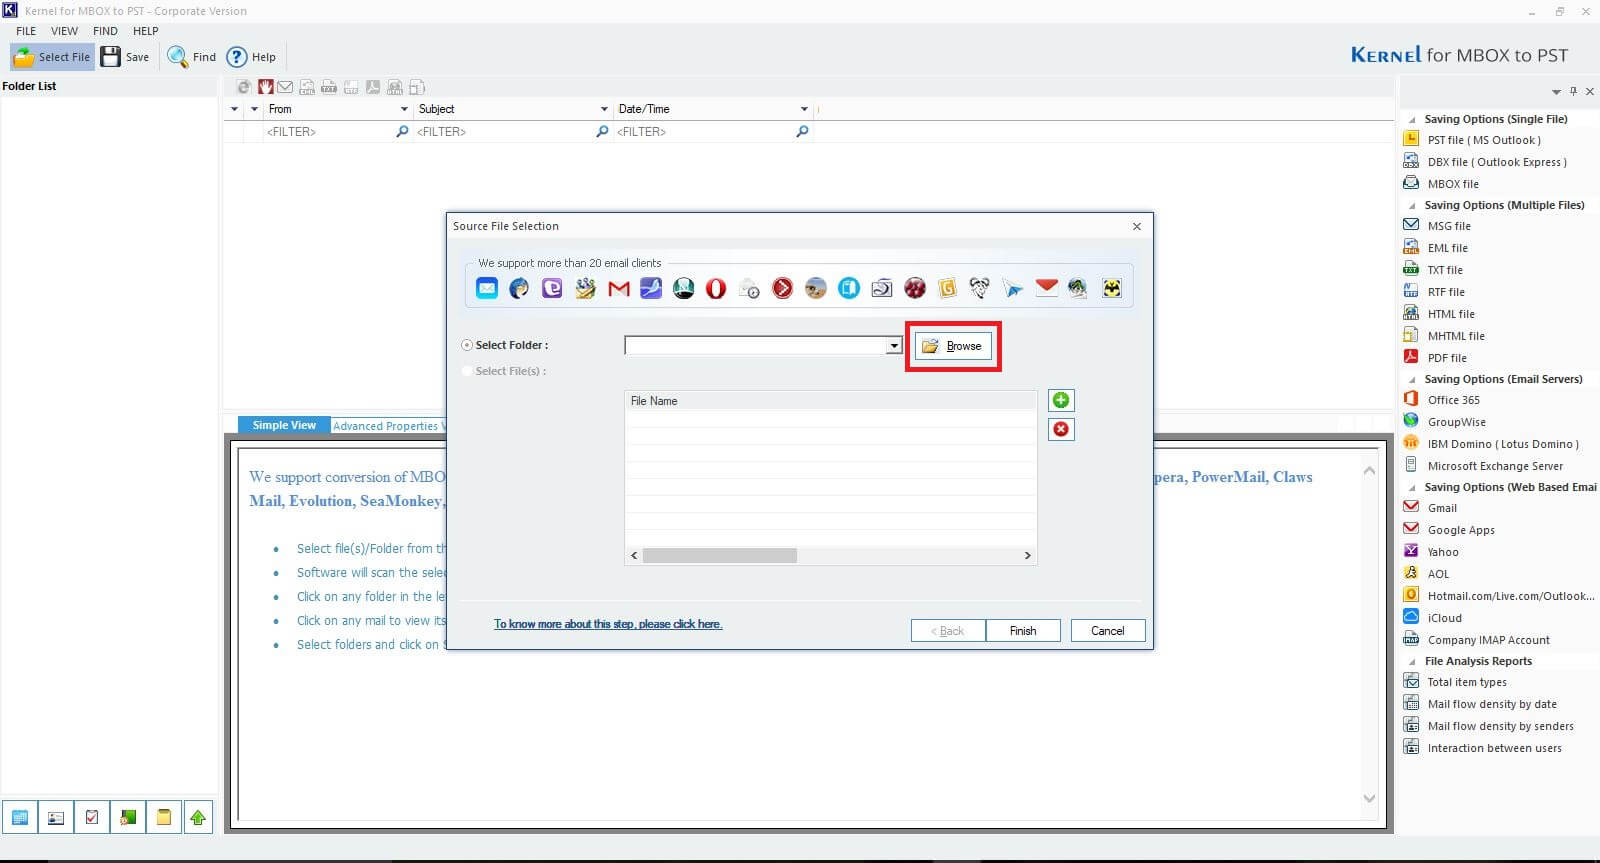Click the Back button in dialog

pos(948,631)
